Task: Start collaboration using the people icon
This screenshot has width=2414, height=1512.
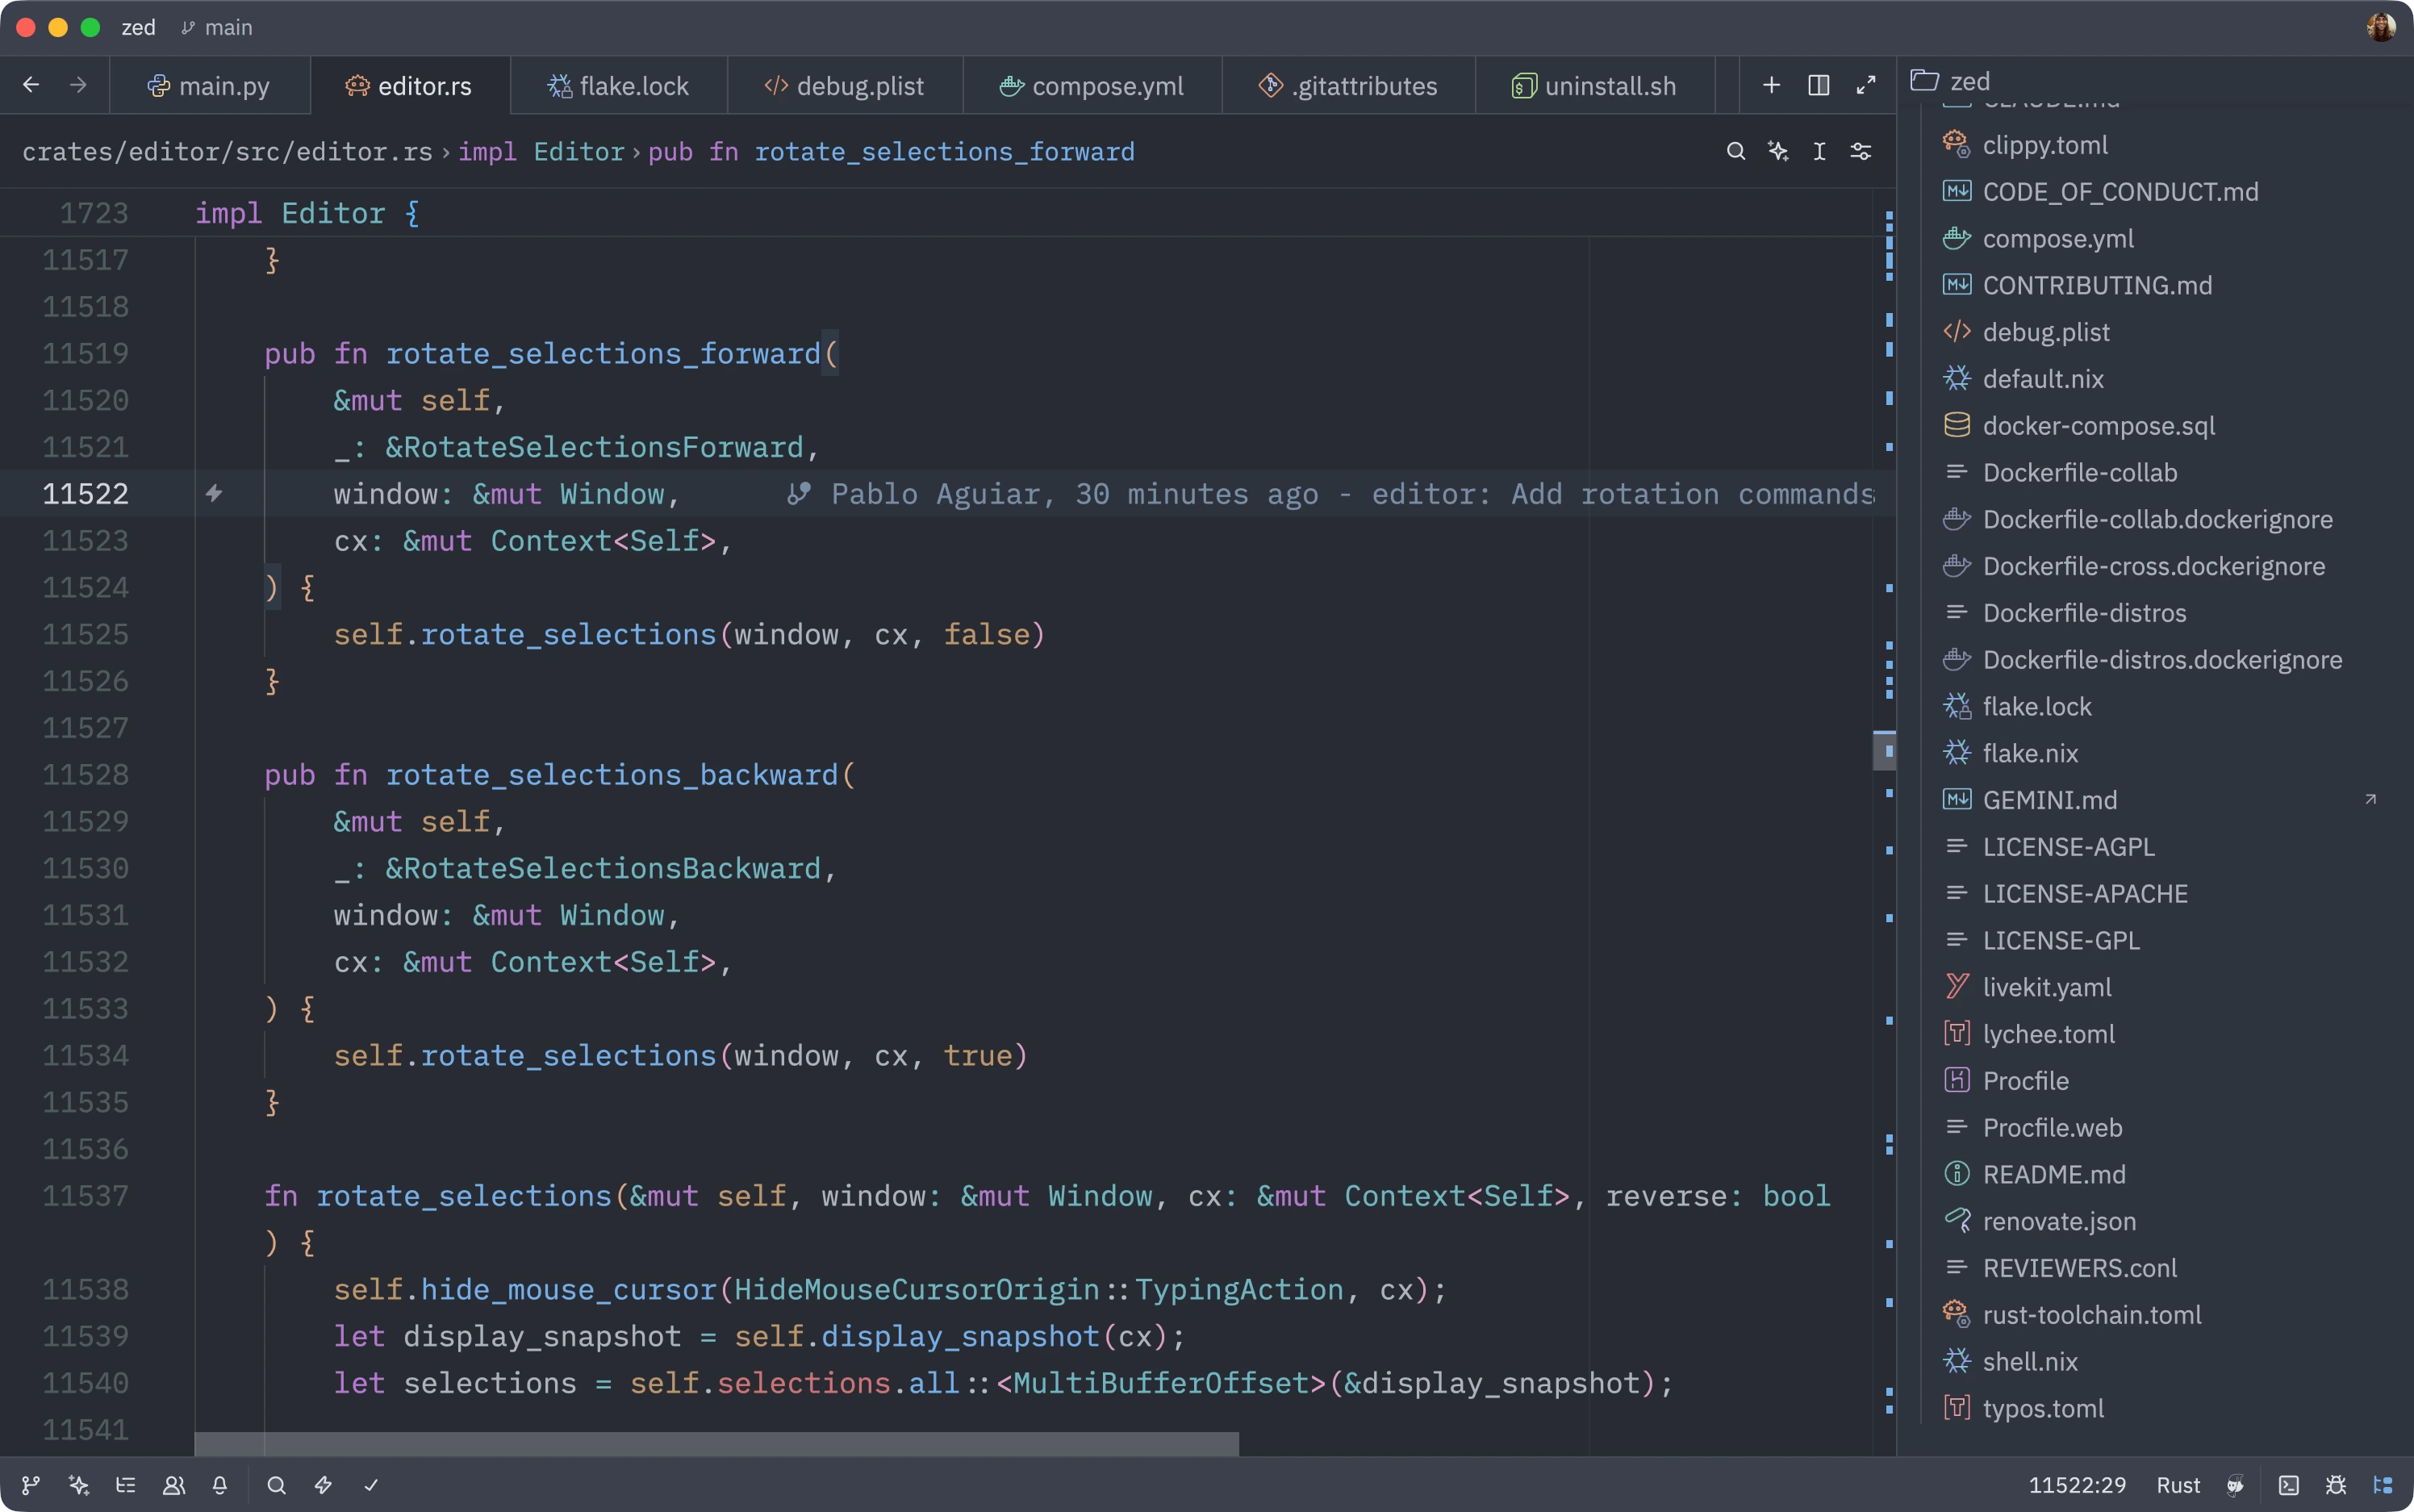Action: [x=174, y=1486]
